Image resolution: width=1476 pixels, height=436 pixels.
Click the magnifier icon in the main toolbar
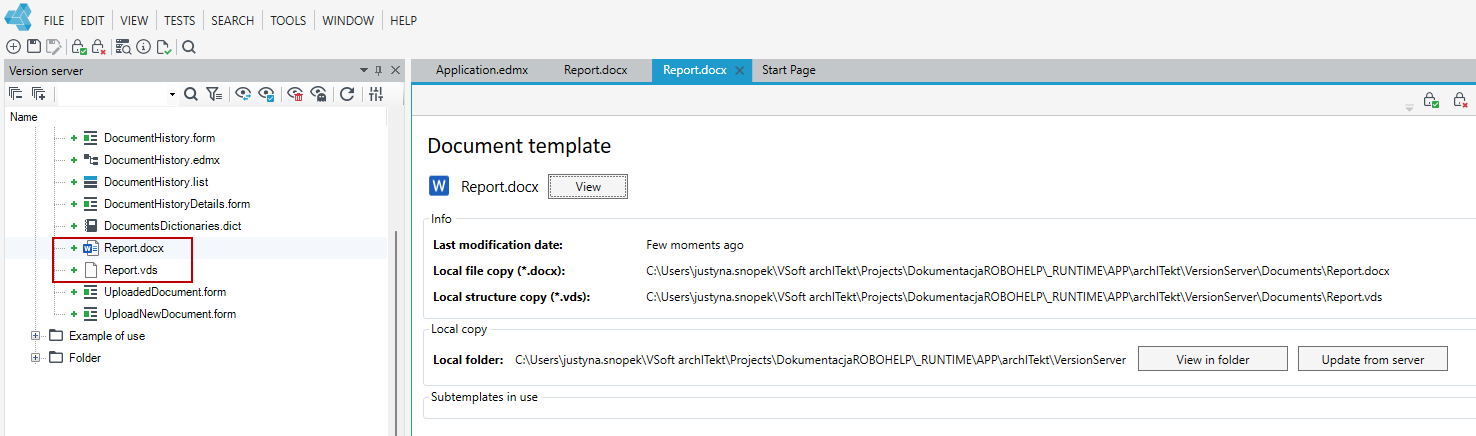[189, 46]
